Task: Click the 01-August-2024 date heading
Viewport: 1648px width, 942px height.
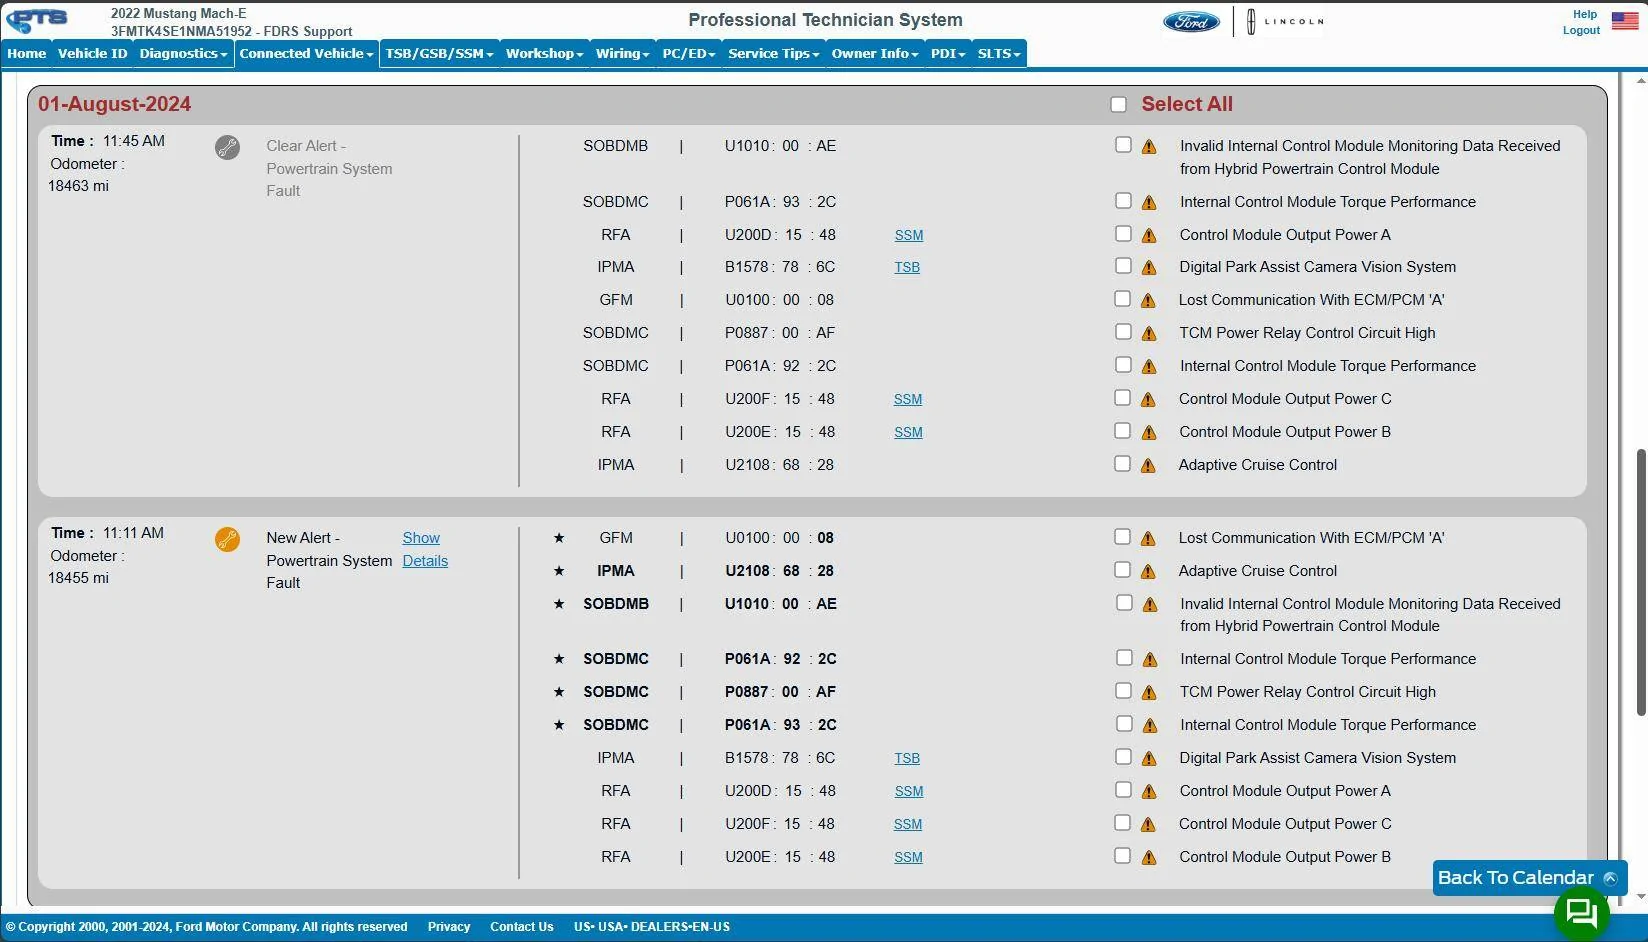Action: pyautogui.click(x=114, y=104)
